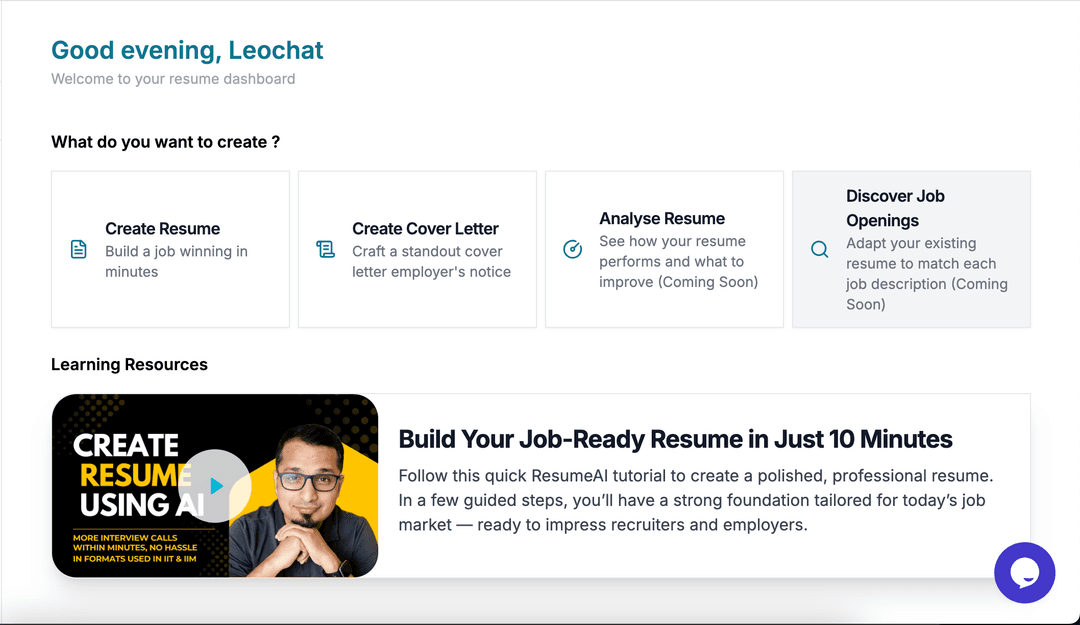Click "Build a job winning in minutes" text
1080x625 pixels.
(176, 261)
